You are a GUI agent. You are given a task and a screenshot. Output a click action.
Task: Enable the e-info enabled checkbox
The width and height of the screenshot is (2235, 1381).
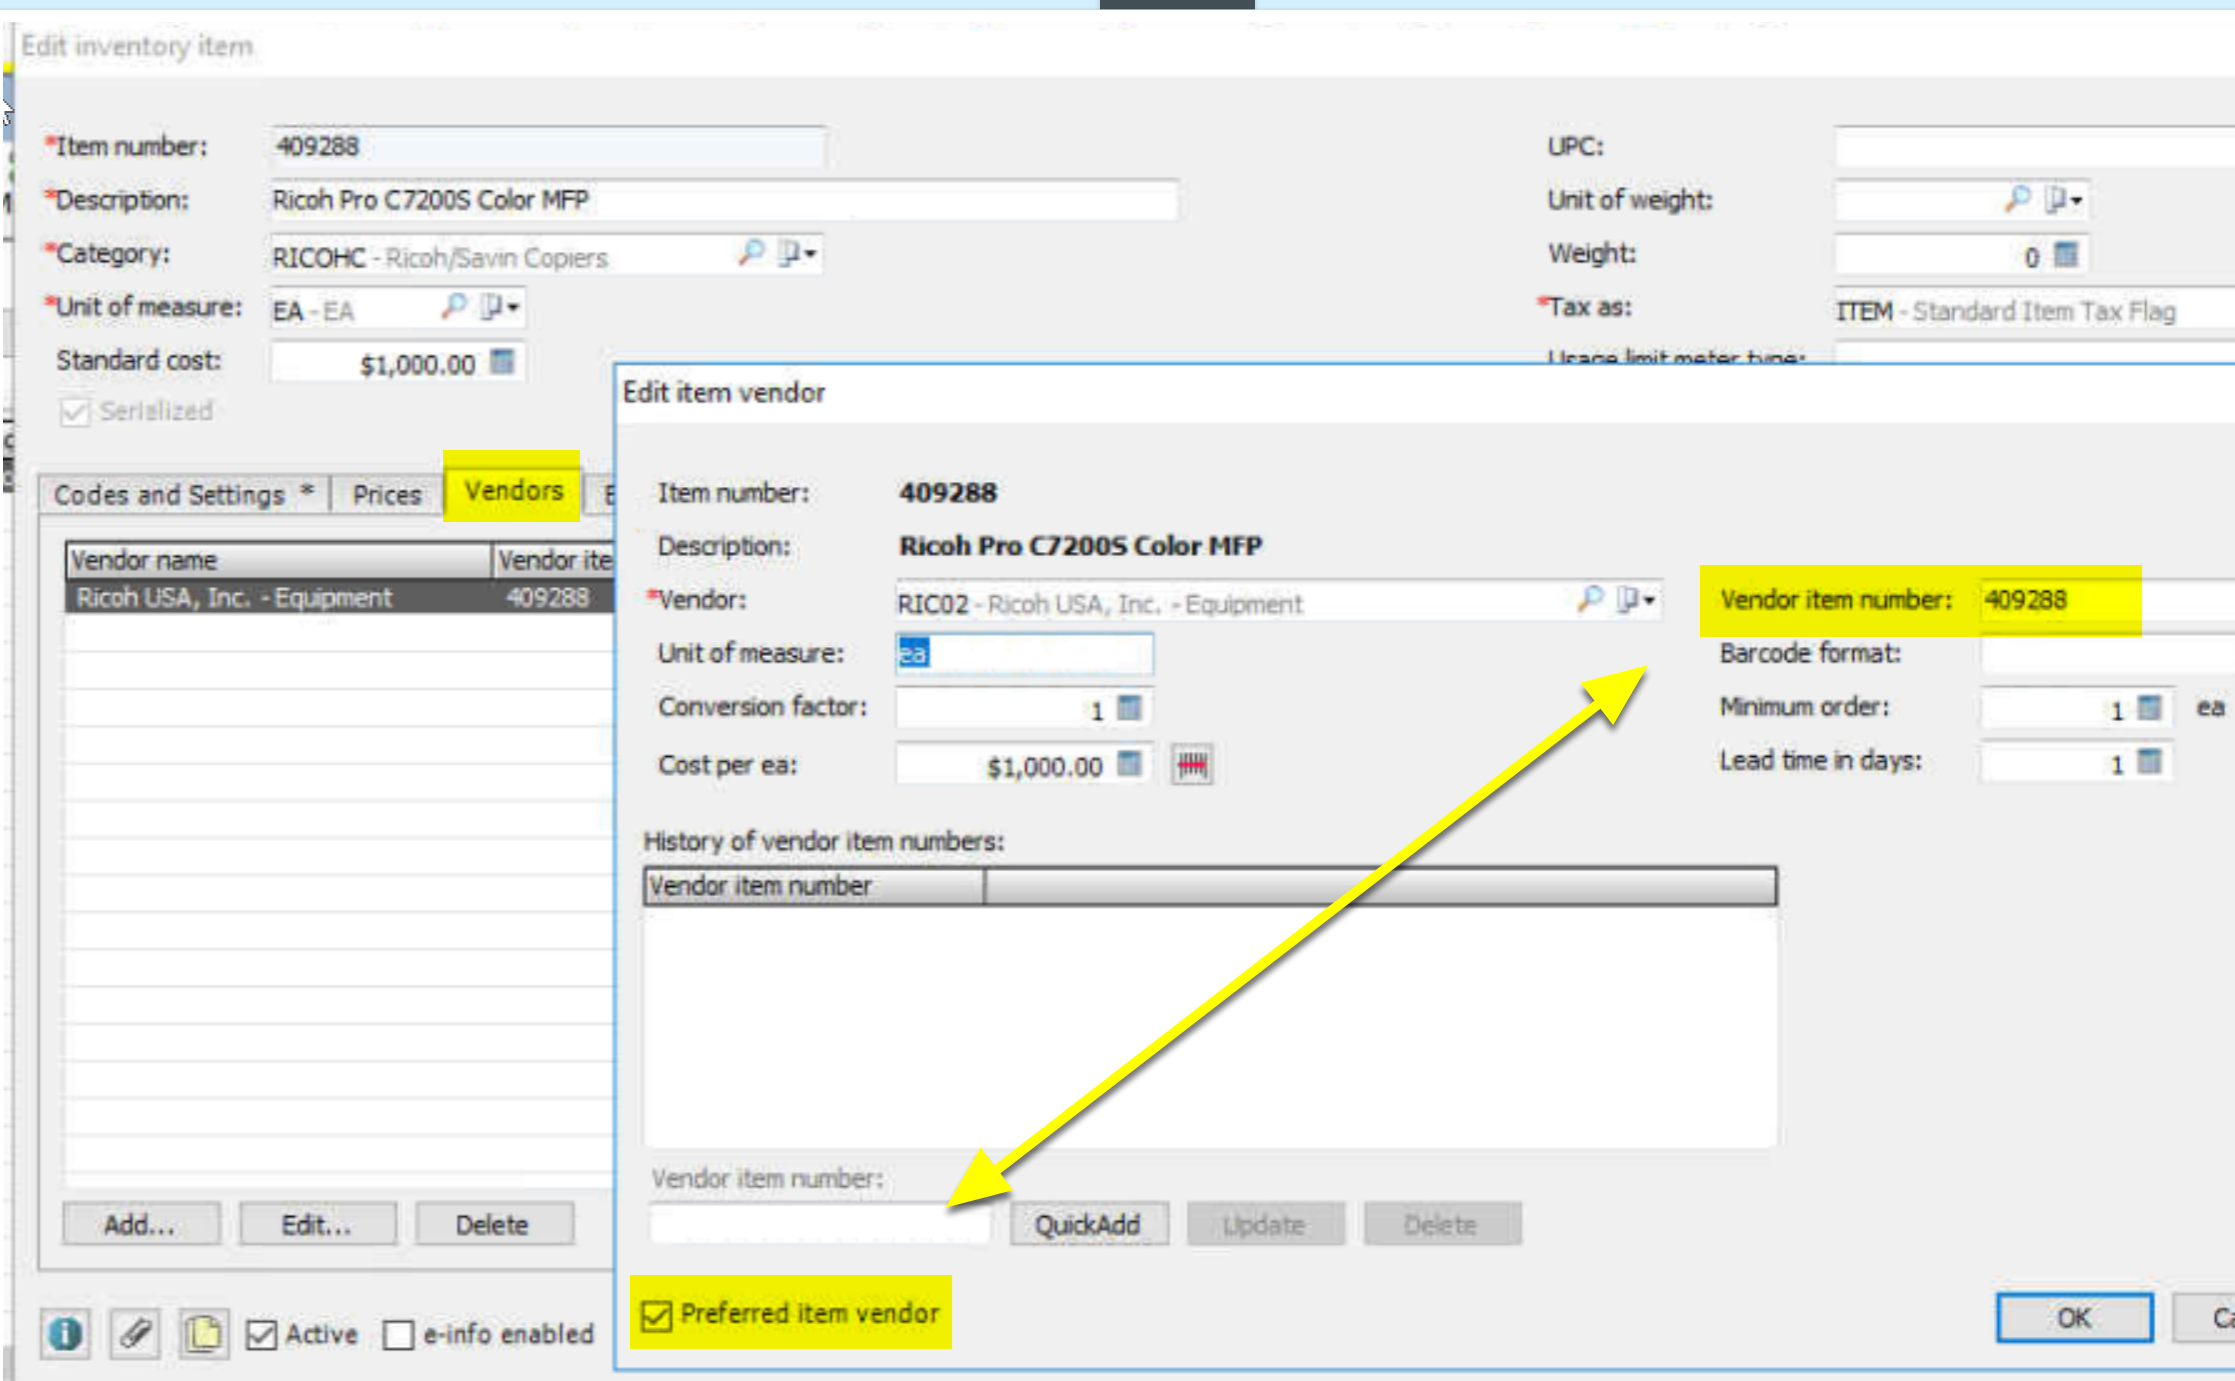click(398, 1335)
